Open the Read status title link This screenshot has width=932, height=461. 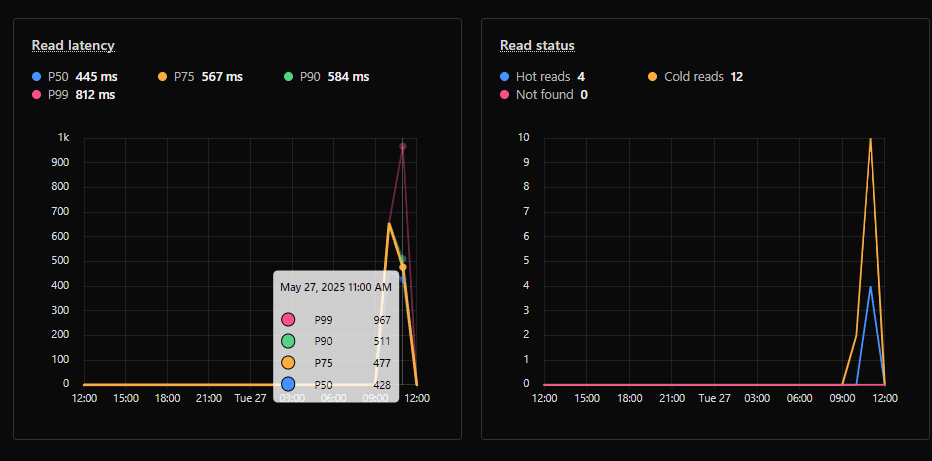tap(537, 46)
